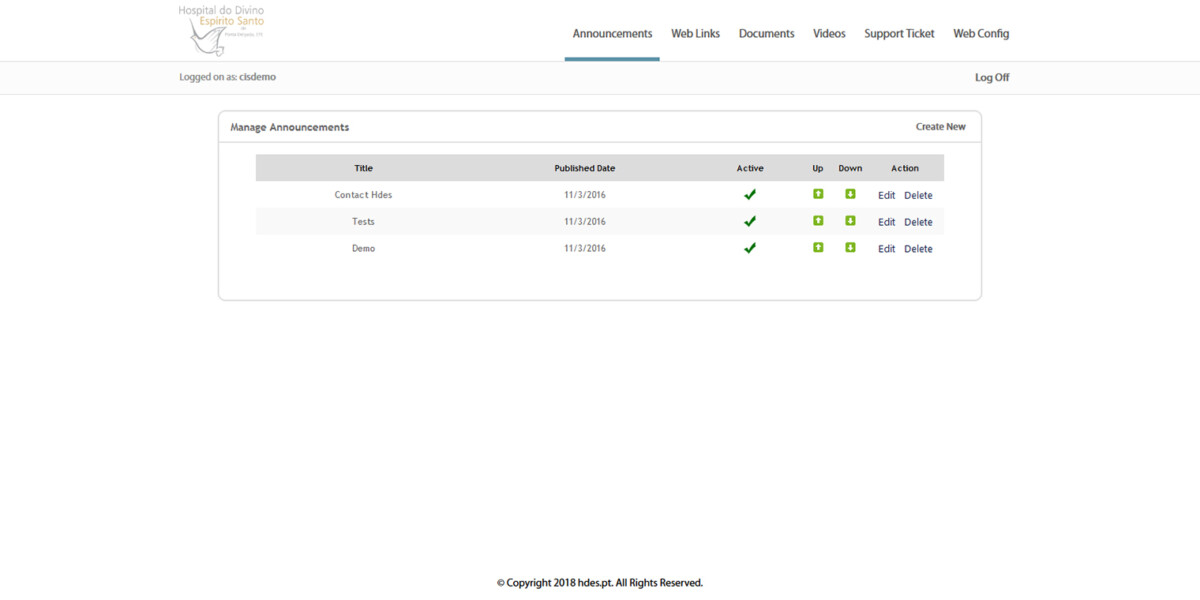Toggle the green checkmark for Tests
The width and height of the screenshot is (1200, 600).
tap(750, 221)
